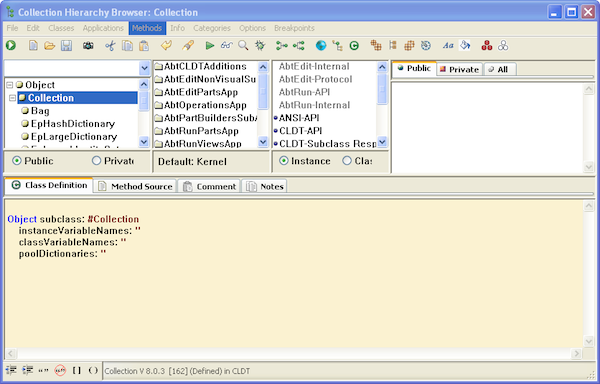Click the yellow undo arrow icon
Screen dimensions: 600x384
pos(166,46)
